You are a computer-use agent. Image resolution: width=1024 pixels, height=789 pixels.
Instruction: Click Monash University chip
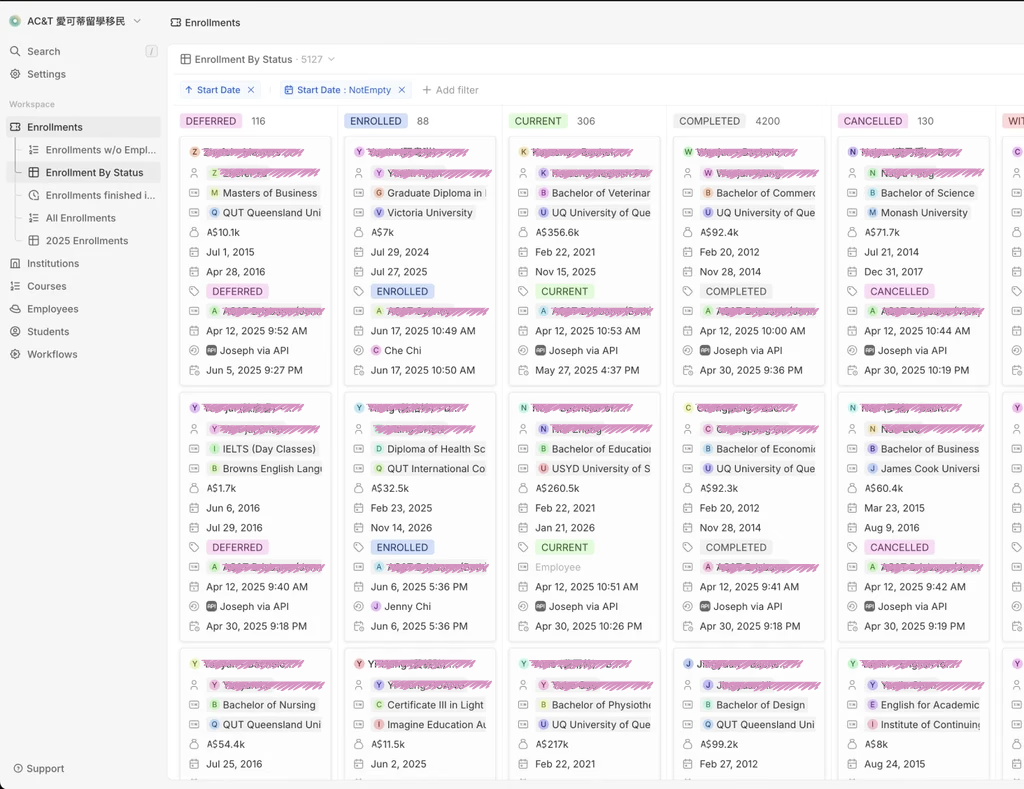tap(918, 212)
